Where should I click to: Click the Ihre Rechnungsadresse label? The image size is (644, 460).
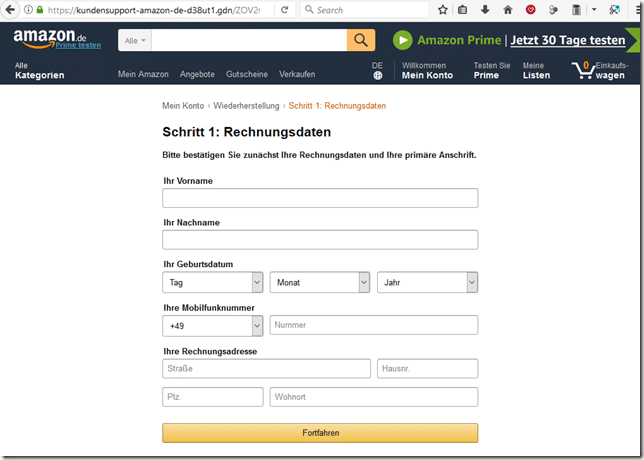point(210,352)
